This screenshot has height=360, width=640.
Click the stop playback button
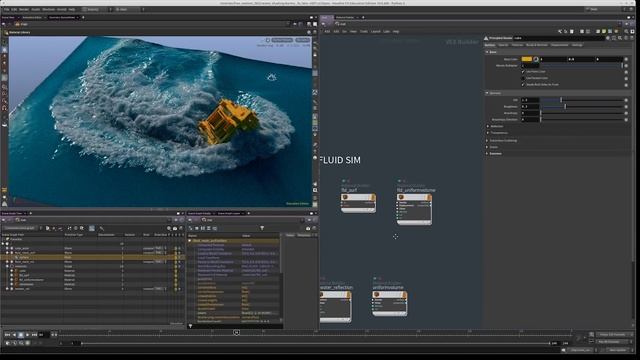(21, 335)
